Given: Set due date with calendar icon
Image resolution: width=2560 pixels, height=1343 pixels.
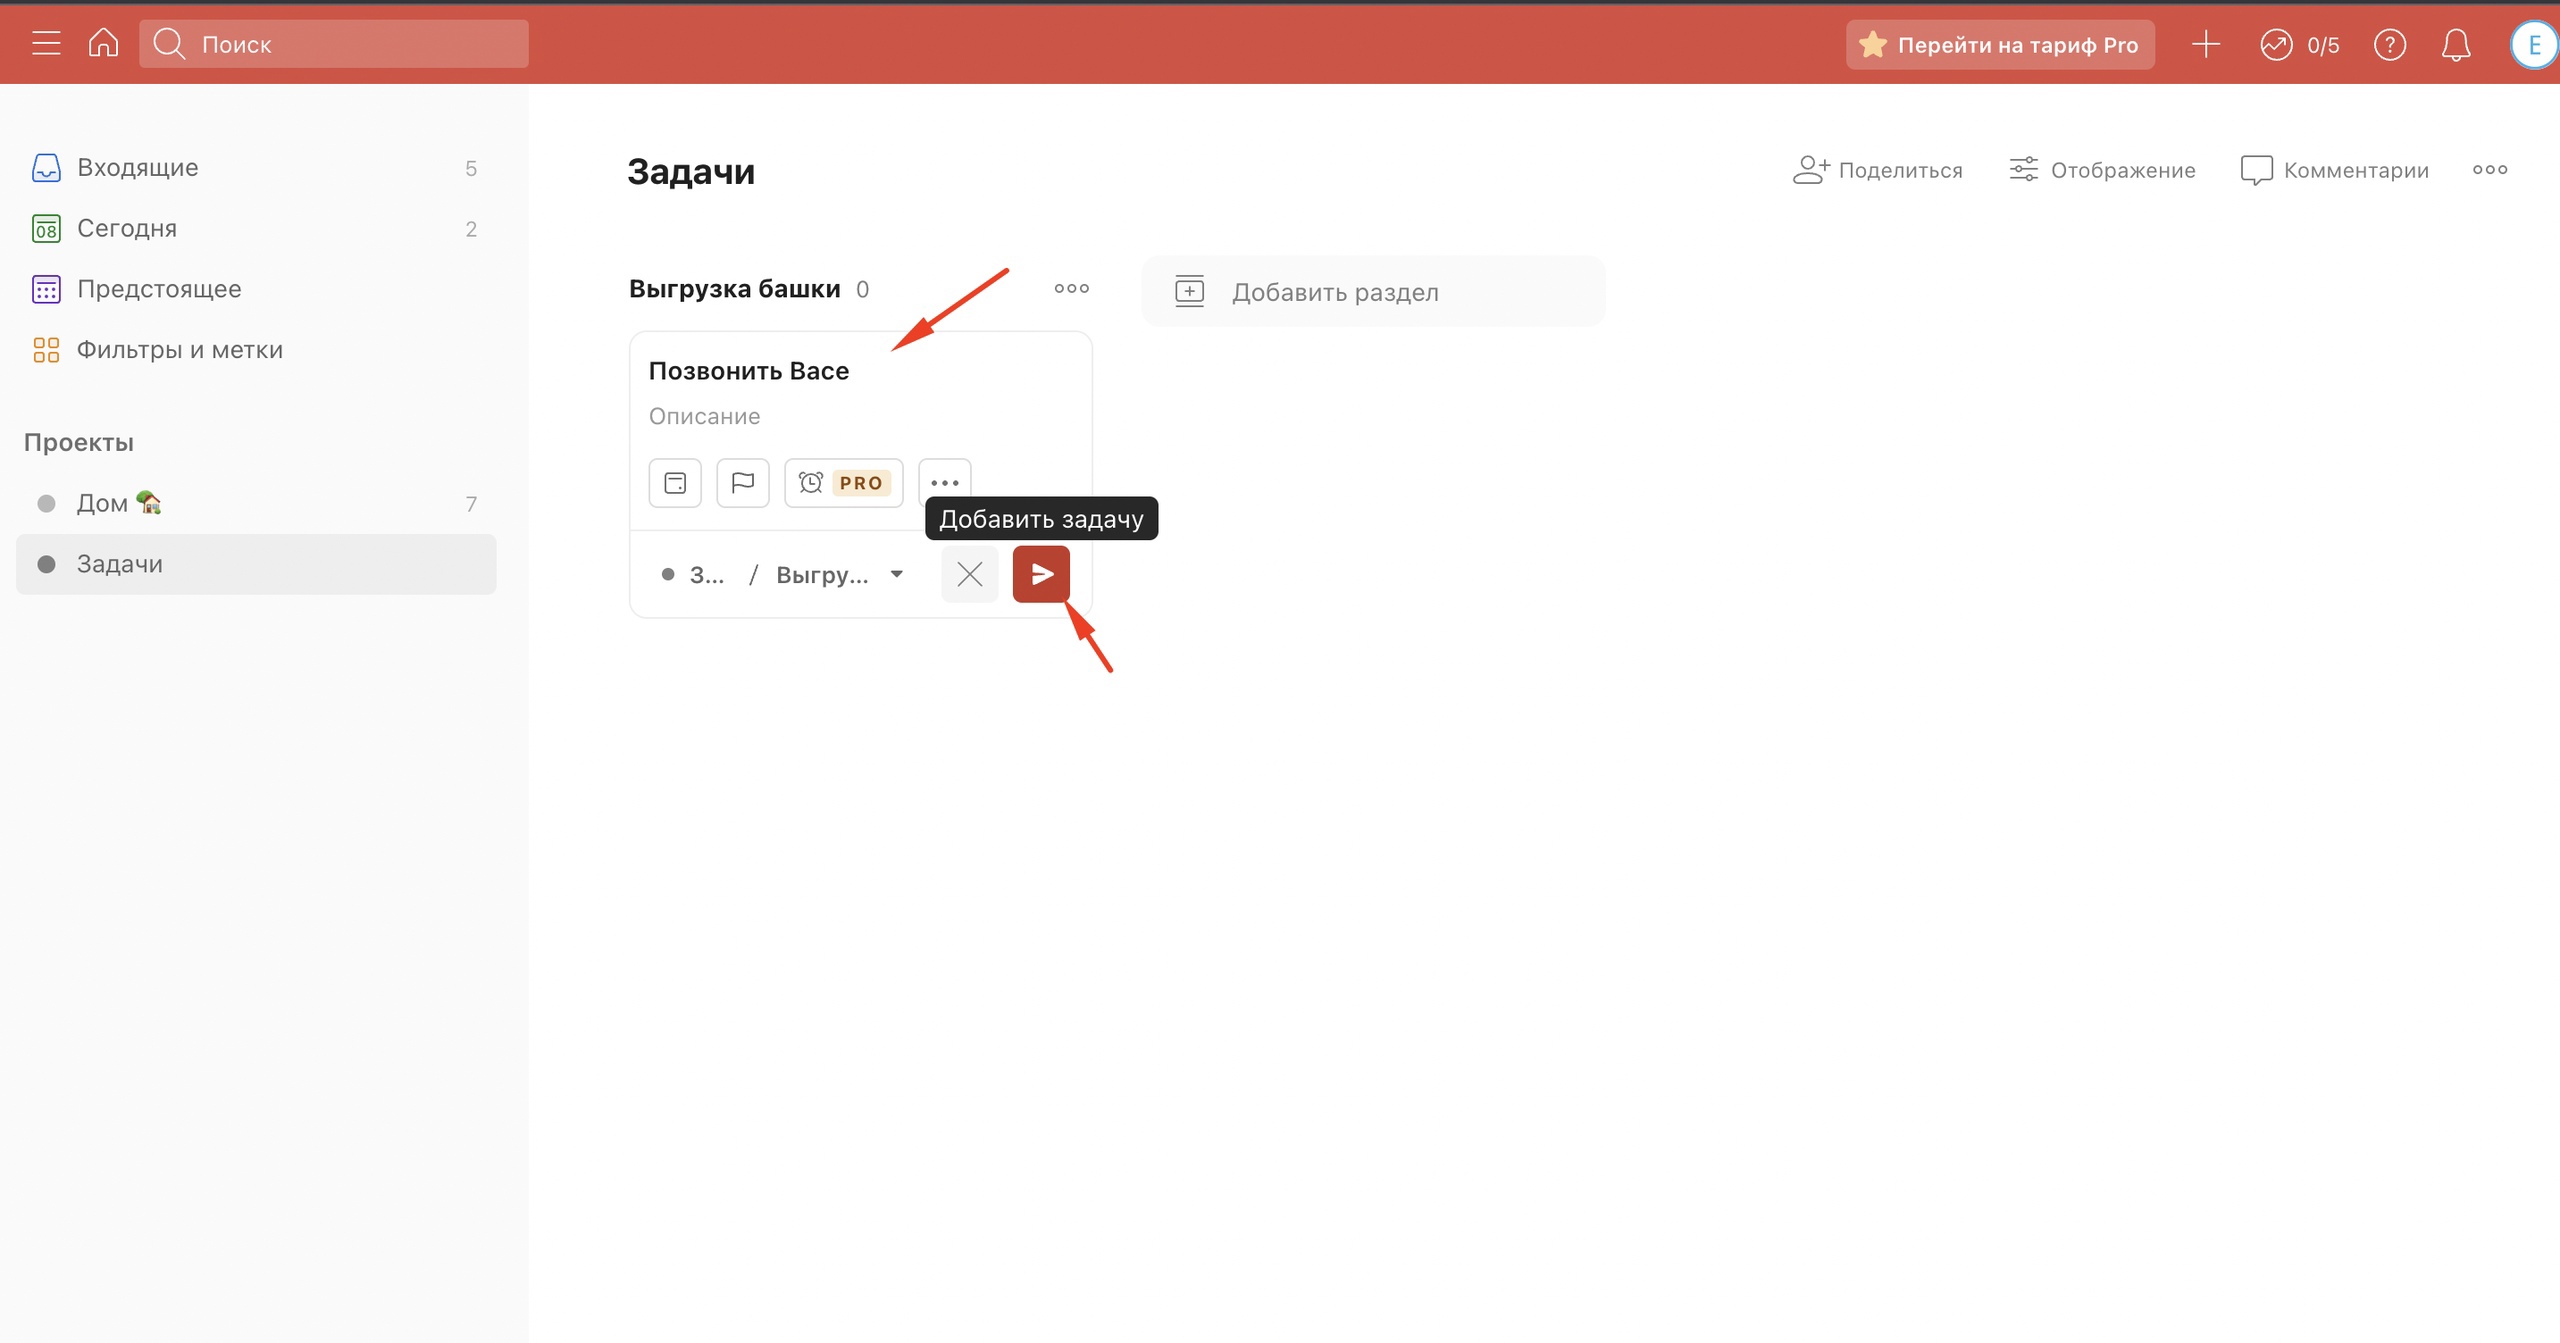Looking at the screenshot, I should coord(675,483).
